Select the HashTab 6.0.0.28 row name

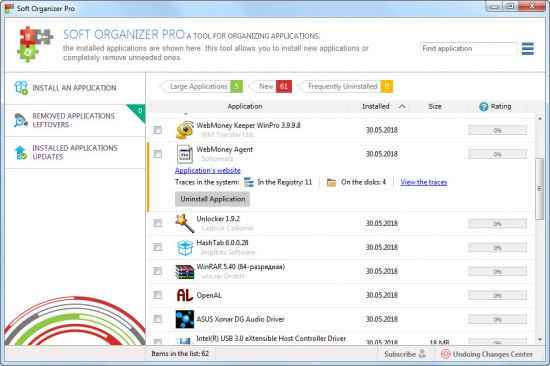tap(222, 242)
